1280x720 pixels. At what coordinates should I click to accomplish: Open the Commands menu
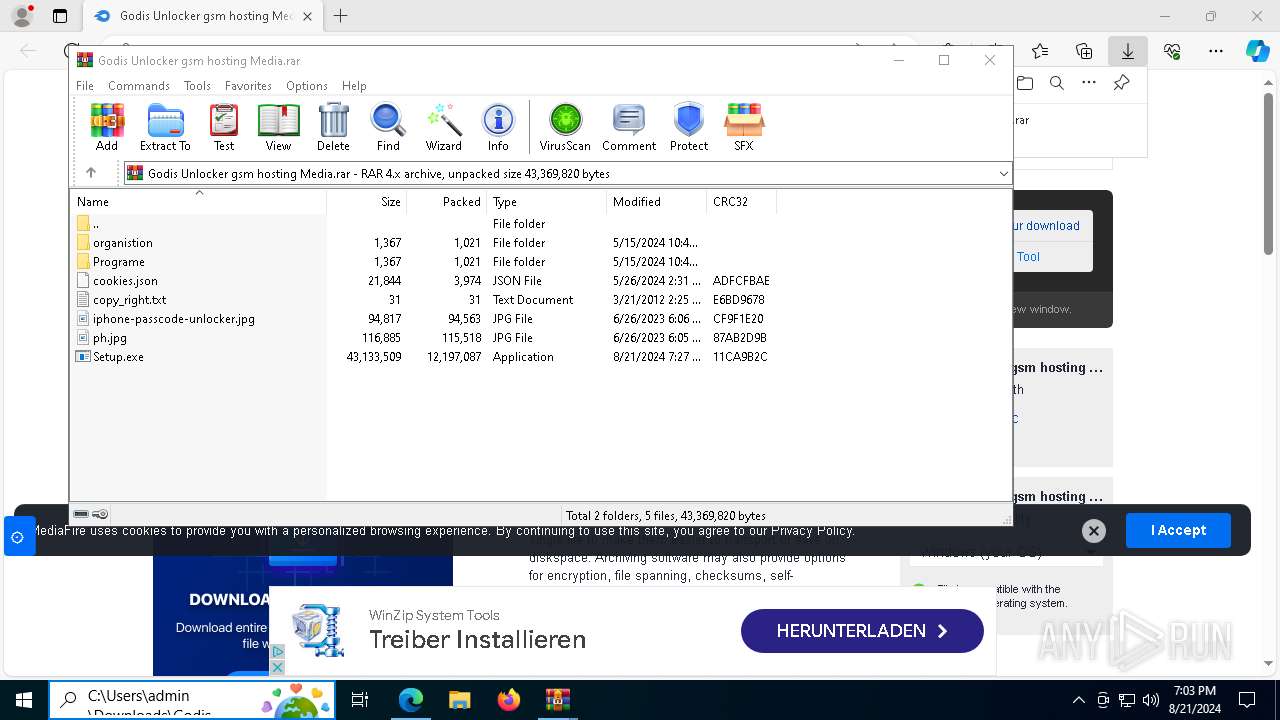coord(139,86)
